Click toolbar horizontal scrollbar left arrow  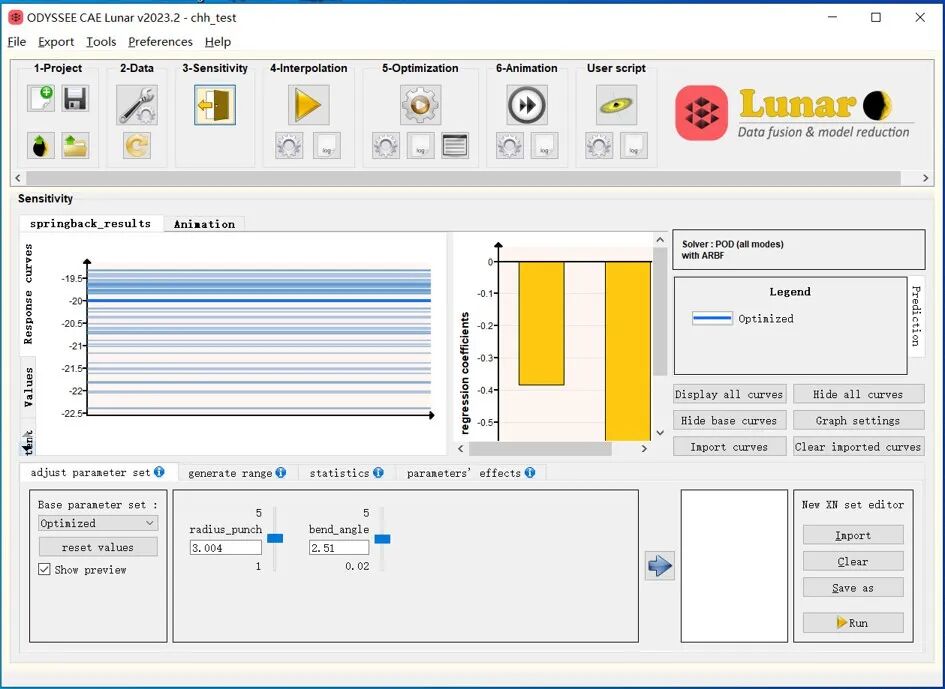pyautogui.click(x=18, y=178)
